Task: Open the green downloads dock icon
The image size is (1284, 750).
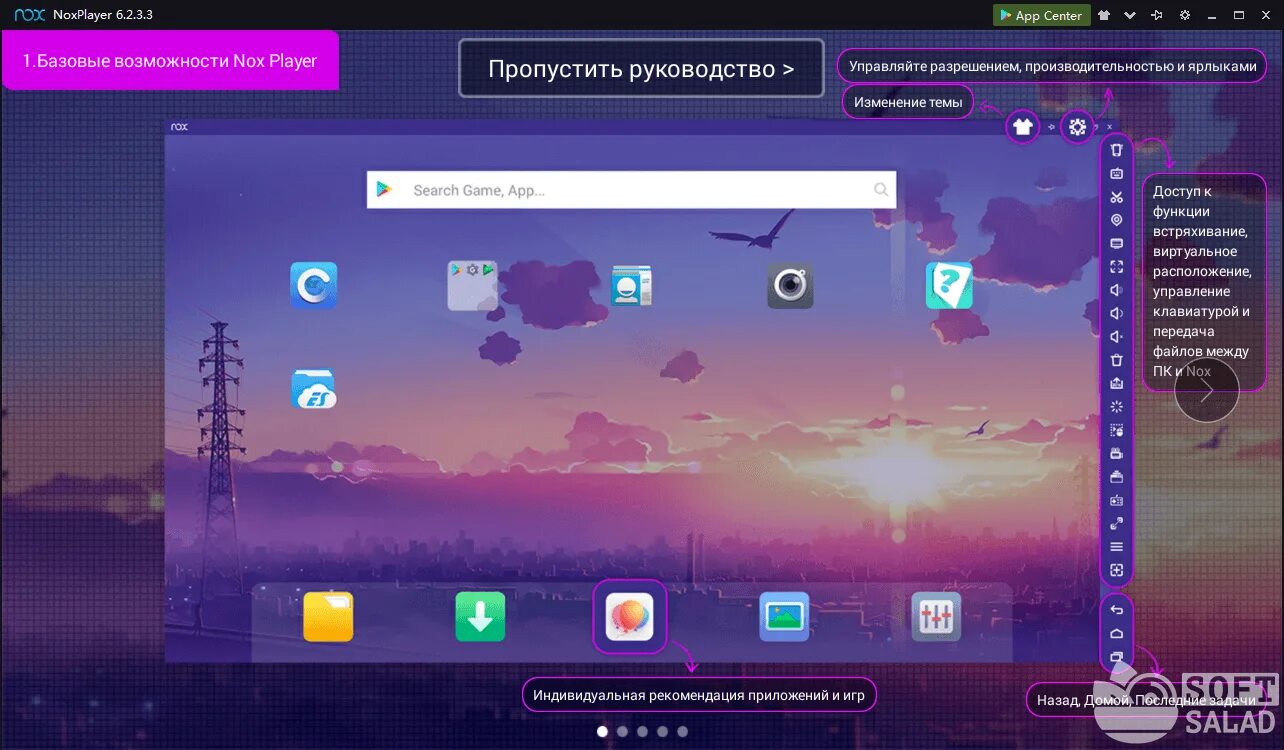Action: coord(480,616)
